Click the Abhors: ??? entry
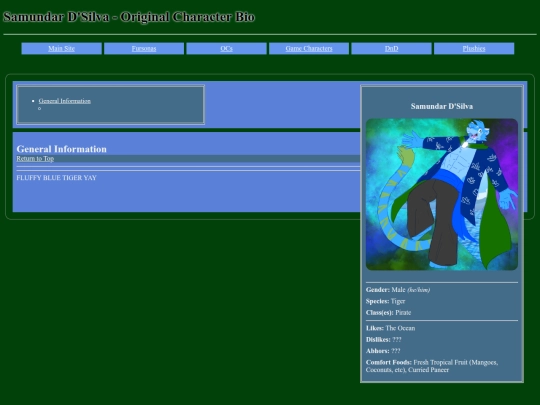Screen dimensions: 540x405 pyautogui.click(x=383, y=351)
